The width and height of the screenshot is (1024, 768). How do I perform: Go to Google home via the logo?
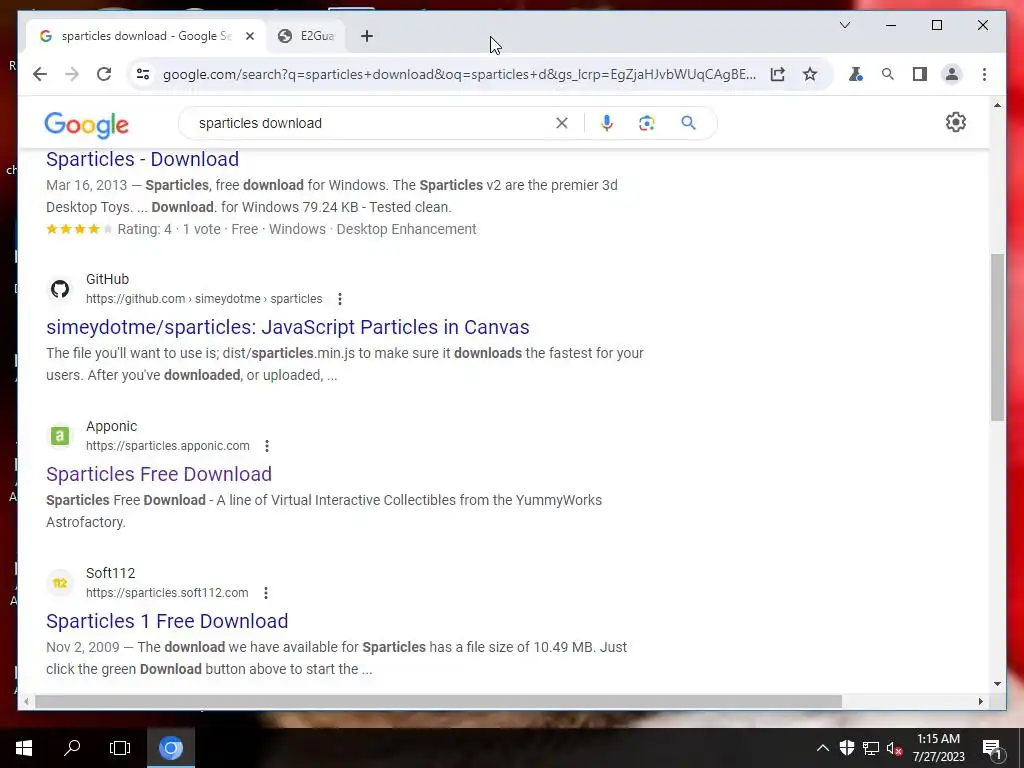point(86,125)
